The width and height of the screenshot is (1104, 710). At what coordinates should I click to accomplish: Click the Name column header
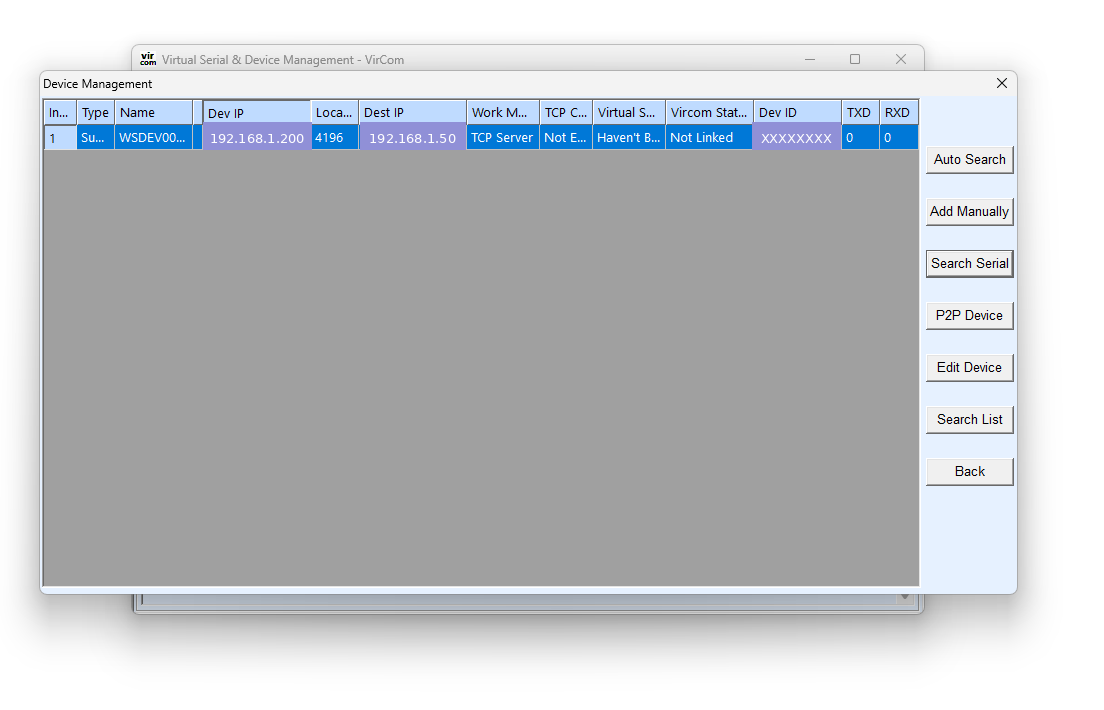click(153, 113)
